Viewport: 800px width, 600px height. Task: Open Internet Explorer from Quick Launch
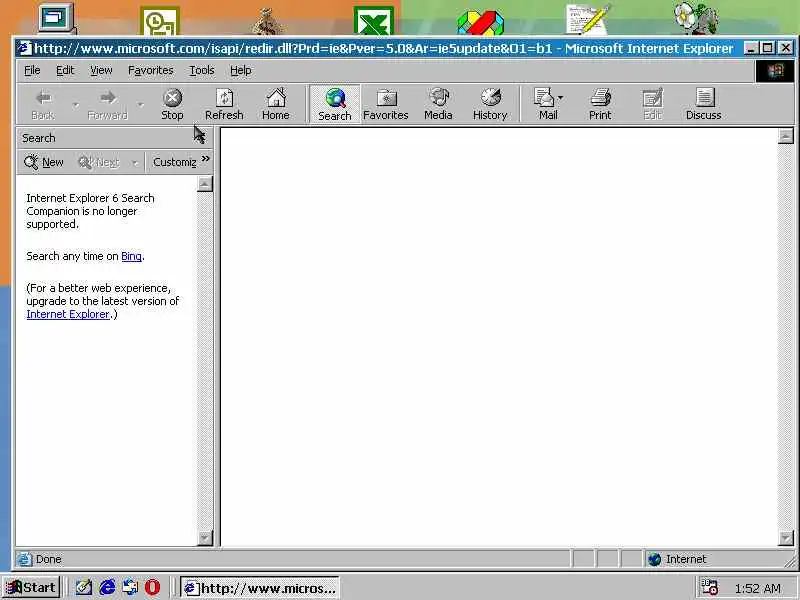[x=107, y=587]
